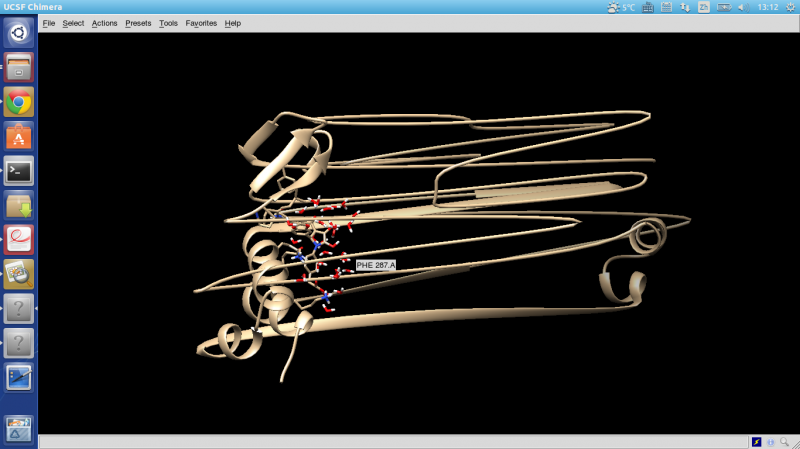Open the system session gear menu
This screenshot has width=800, height=449.
(x=790, y=7)
